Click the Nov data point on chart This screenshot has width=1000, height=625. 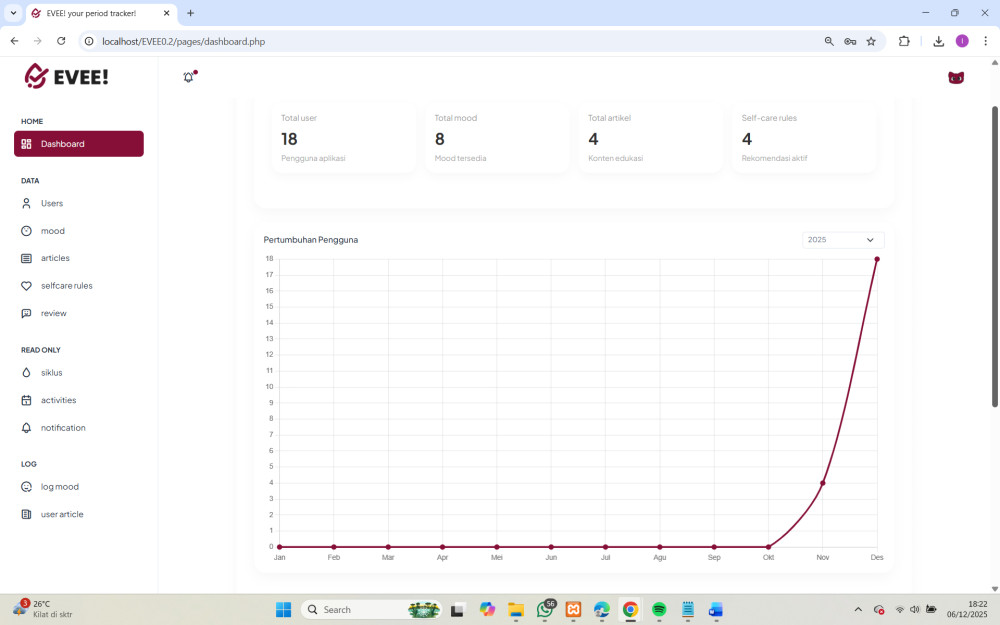[822, 483]
